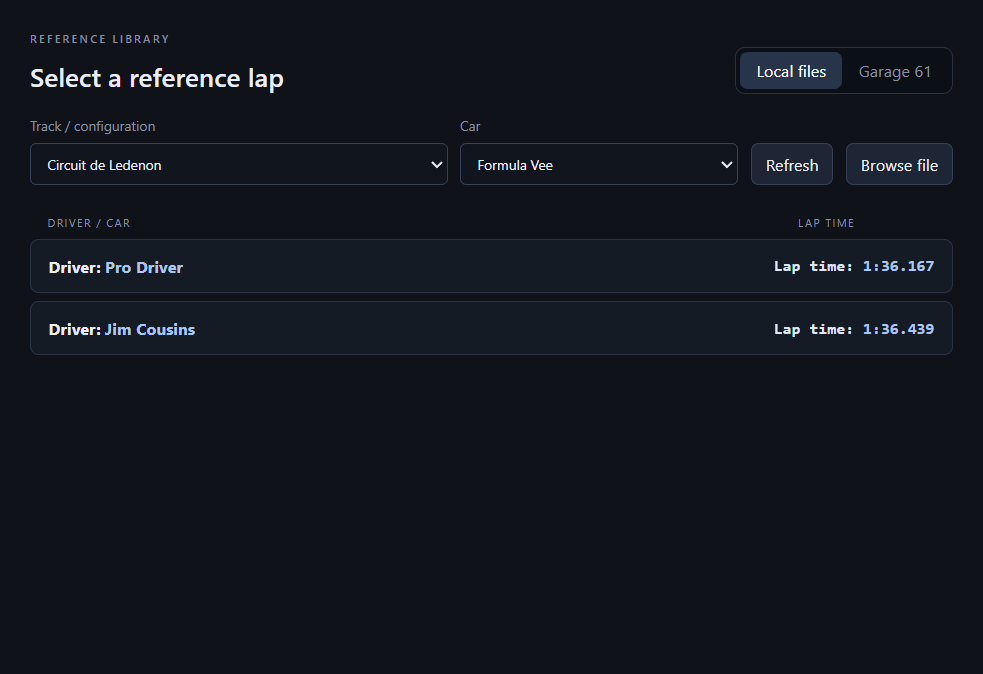Click the REFERENCE LIBRARY label
The image size is (983, 674).
tap(100, 39)
